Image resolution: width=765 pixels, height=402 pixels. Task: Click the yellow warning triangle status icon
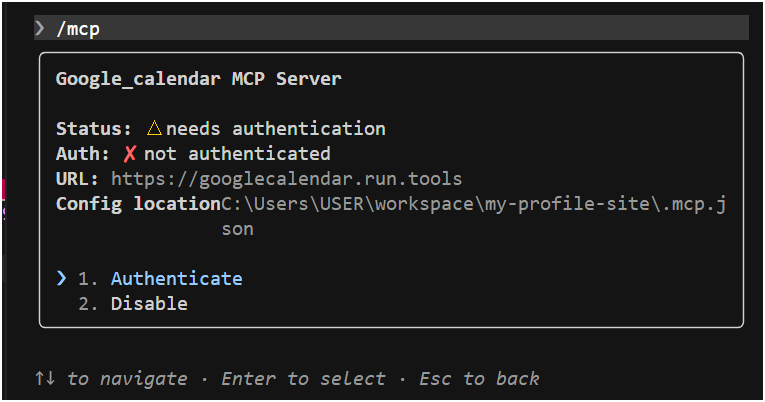[154, 129]
